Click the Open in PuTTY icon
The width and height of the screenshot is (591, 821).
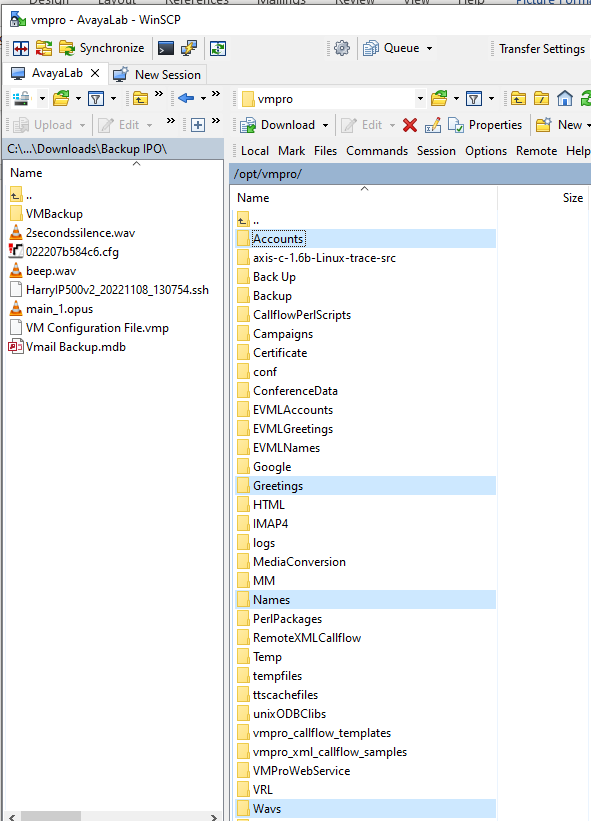point(189,49)
